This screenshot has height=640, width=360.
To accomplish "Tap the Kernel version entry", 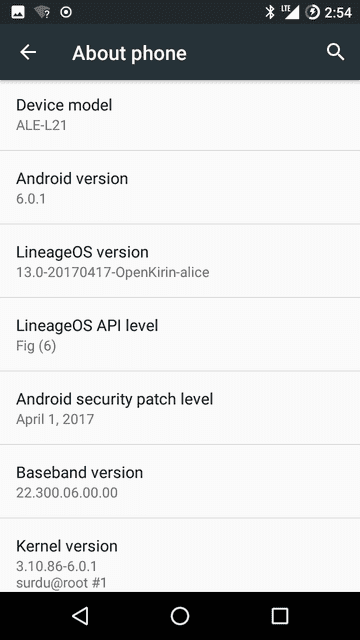I will [x=180, y=555].
